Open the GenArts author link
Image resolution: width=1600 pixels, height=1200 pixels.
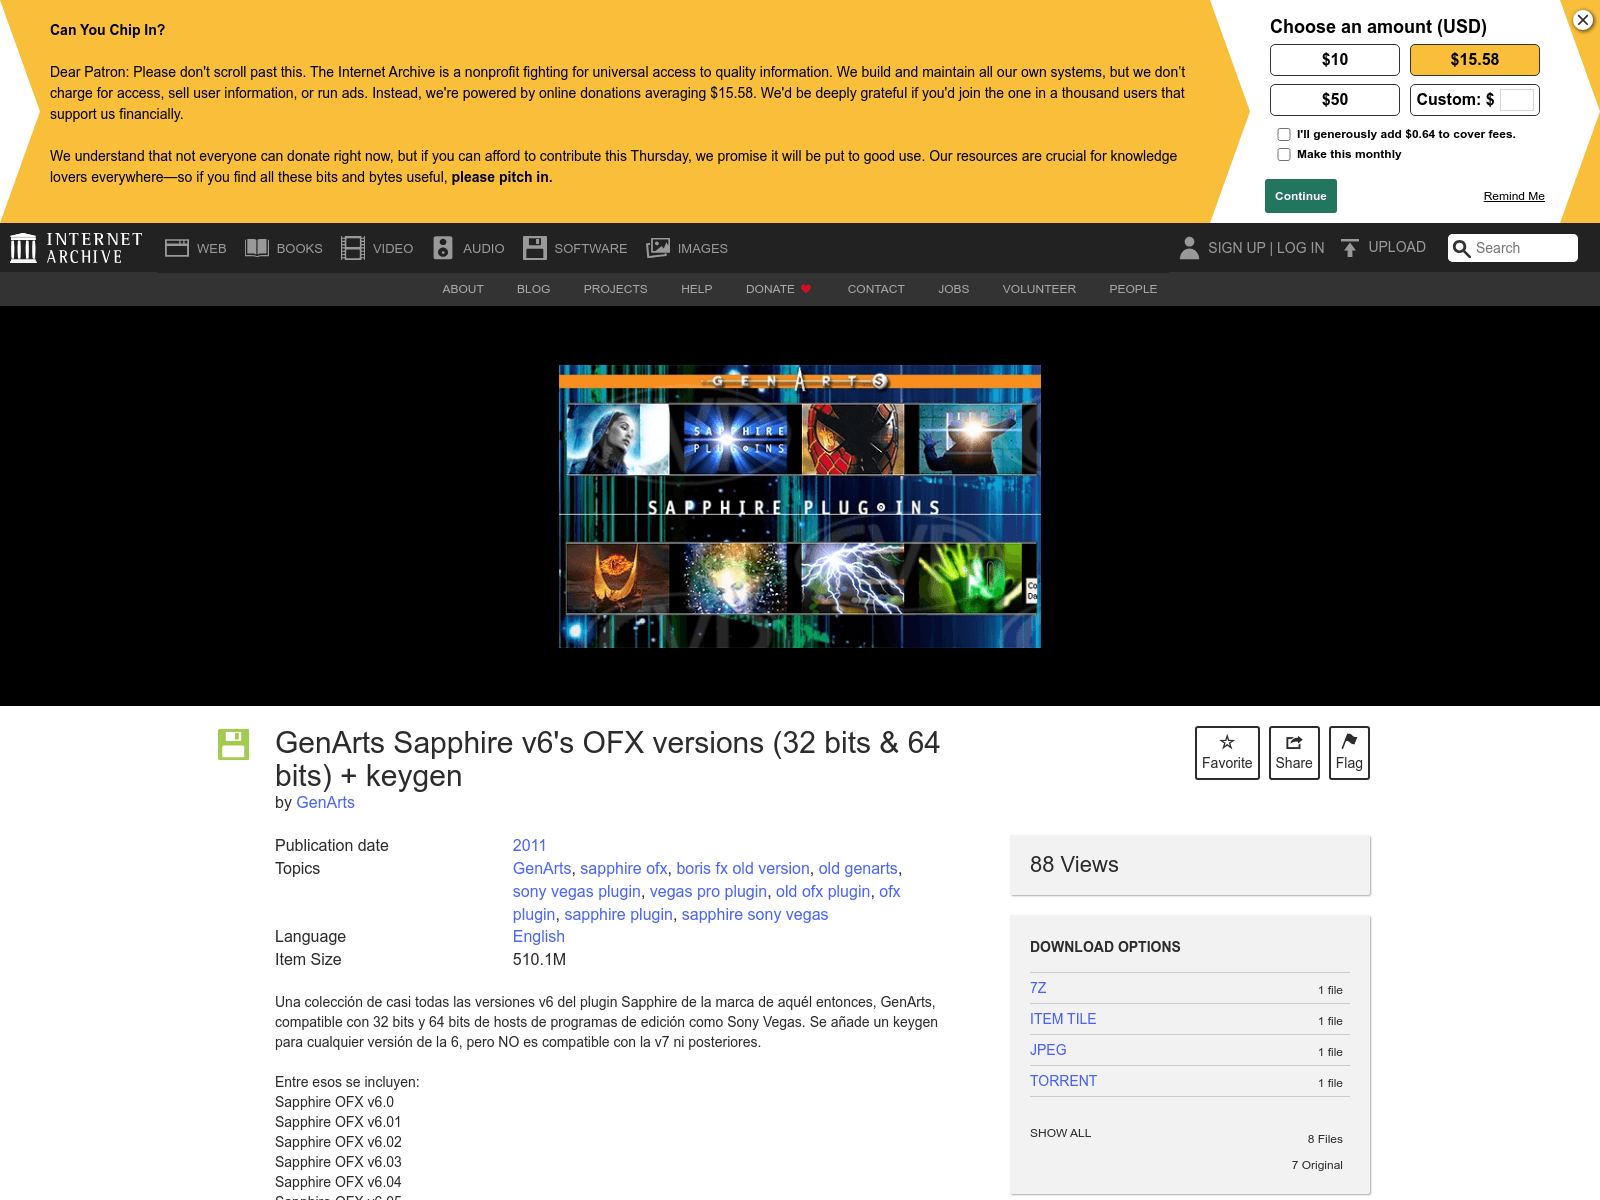(x=325, y=802)
